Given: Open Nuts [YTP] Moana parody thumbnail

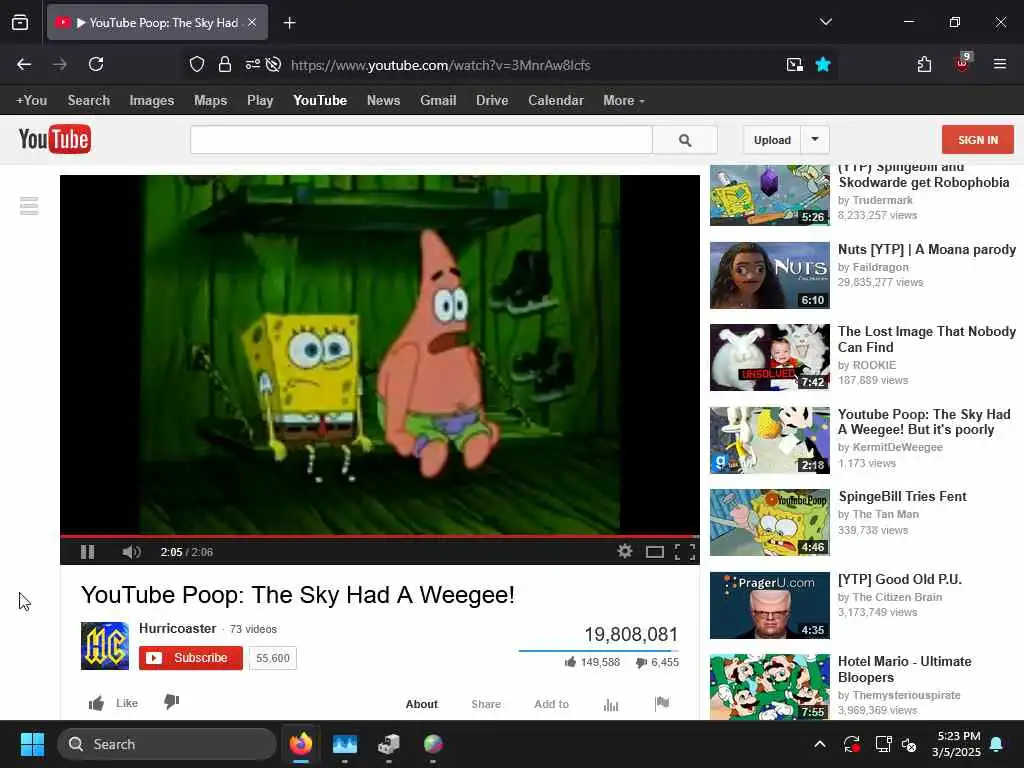Looking at the screenshot, I should [769, 275].
